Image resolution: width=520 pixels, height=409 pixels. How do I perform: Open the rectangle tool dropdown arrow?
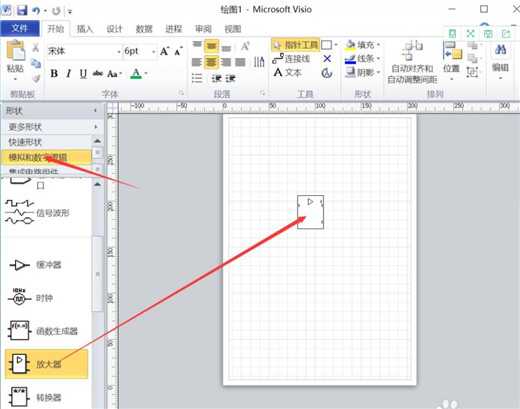coord(336,45)
